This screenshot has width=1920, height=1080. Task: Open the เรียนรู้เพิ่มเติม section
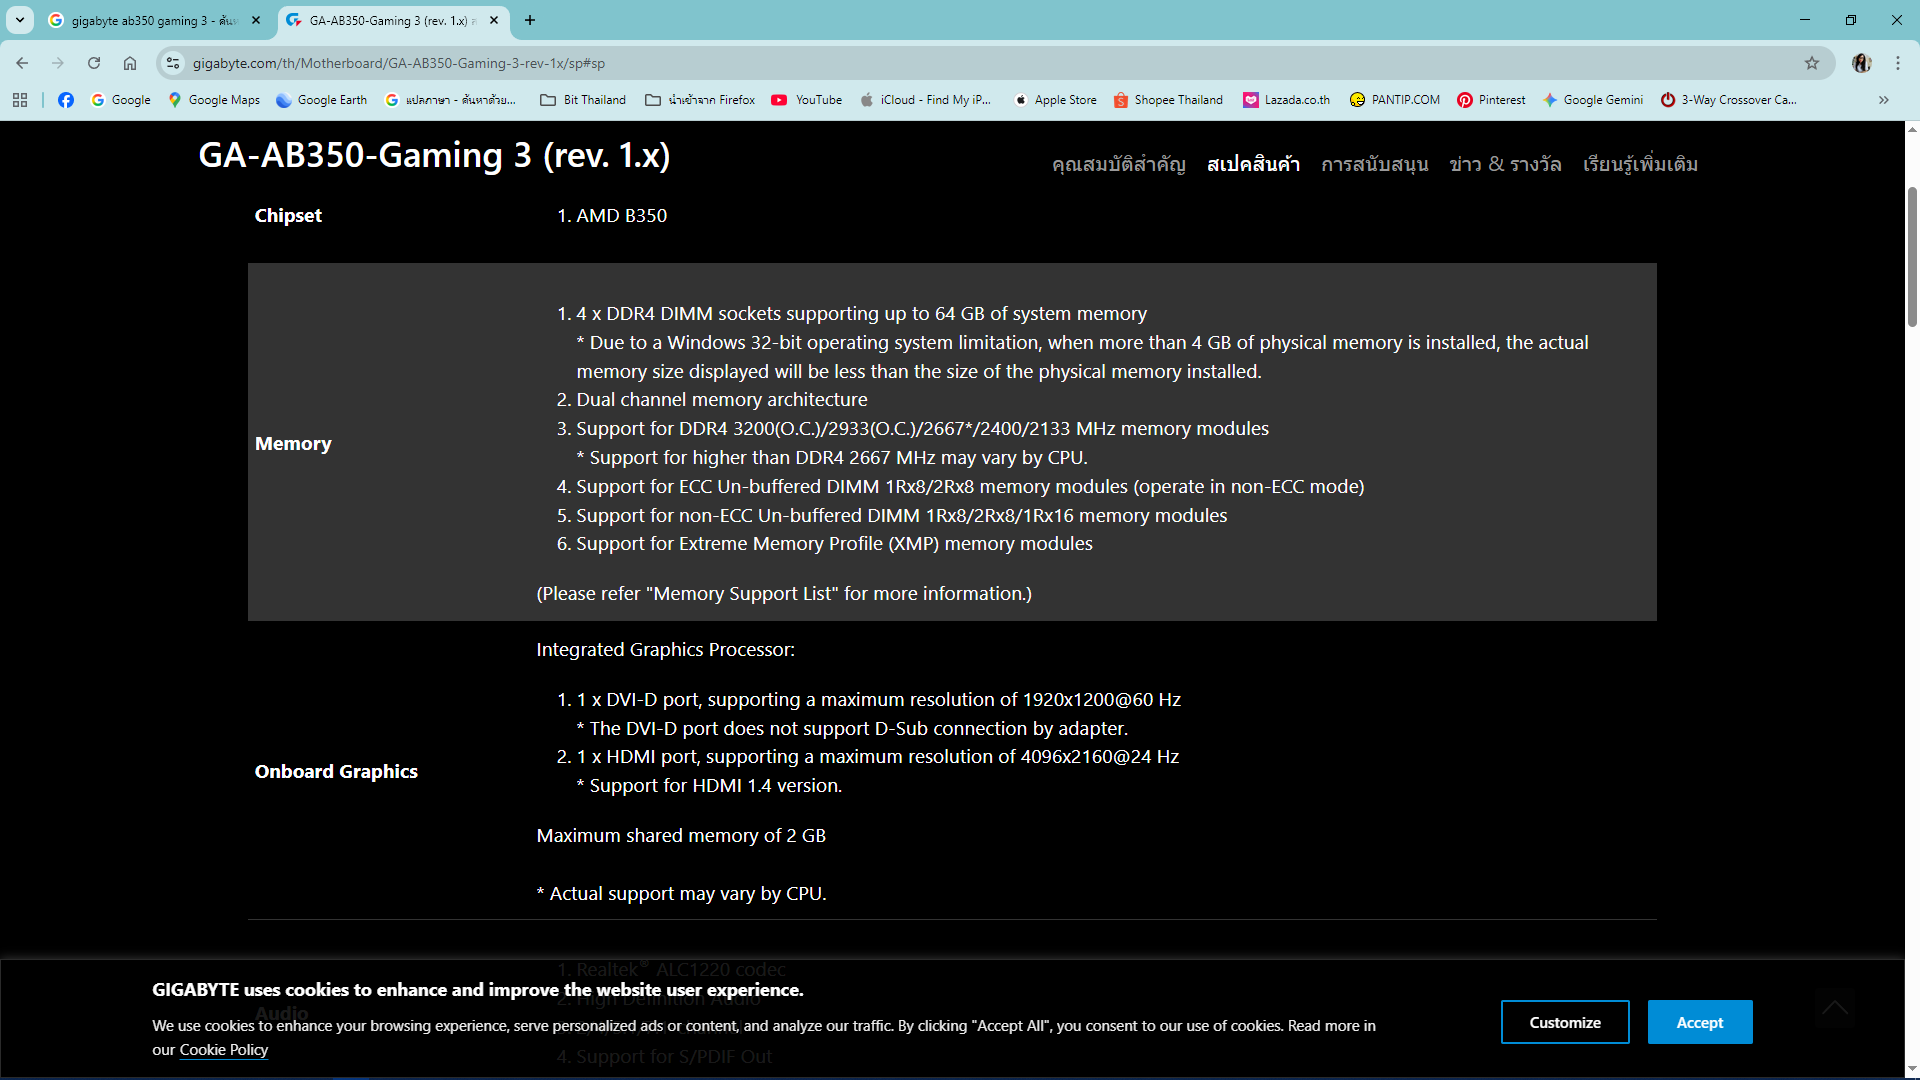point(1640,164)
